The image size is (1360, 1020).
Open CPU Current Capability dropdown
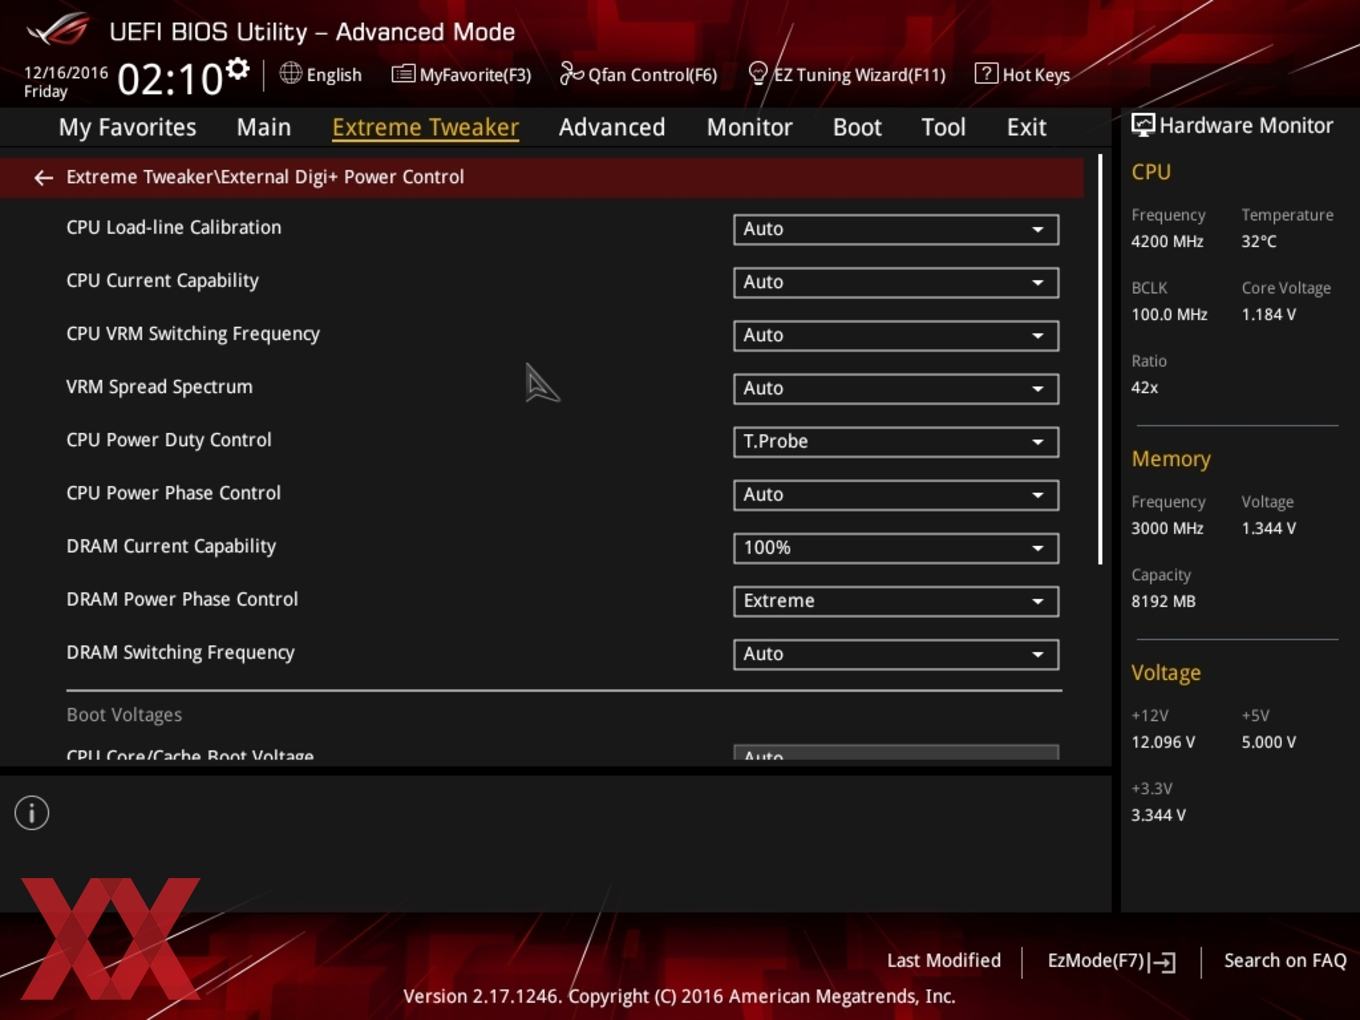click(x=896, y=282)
